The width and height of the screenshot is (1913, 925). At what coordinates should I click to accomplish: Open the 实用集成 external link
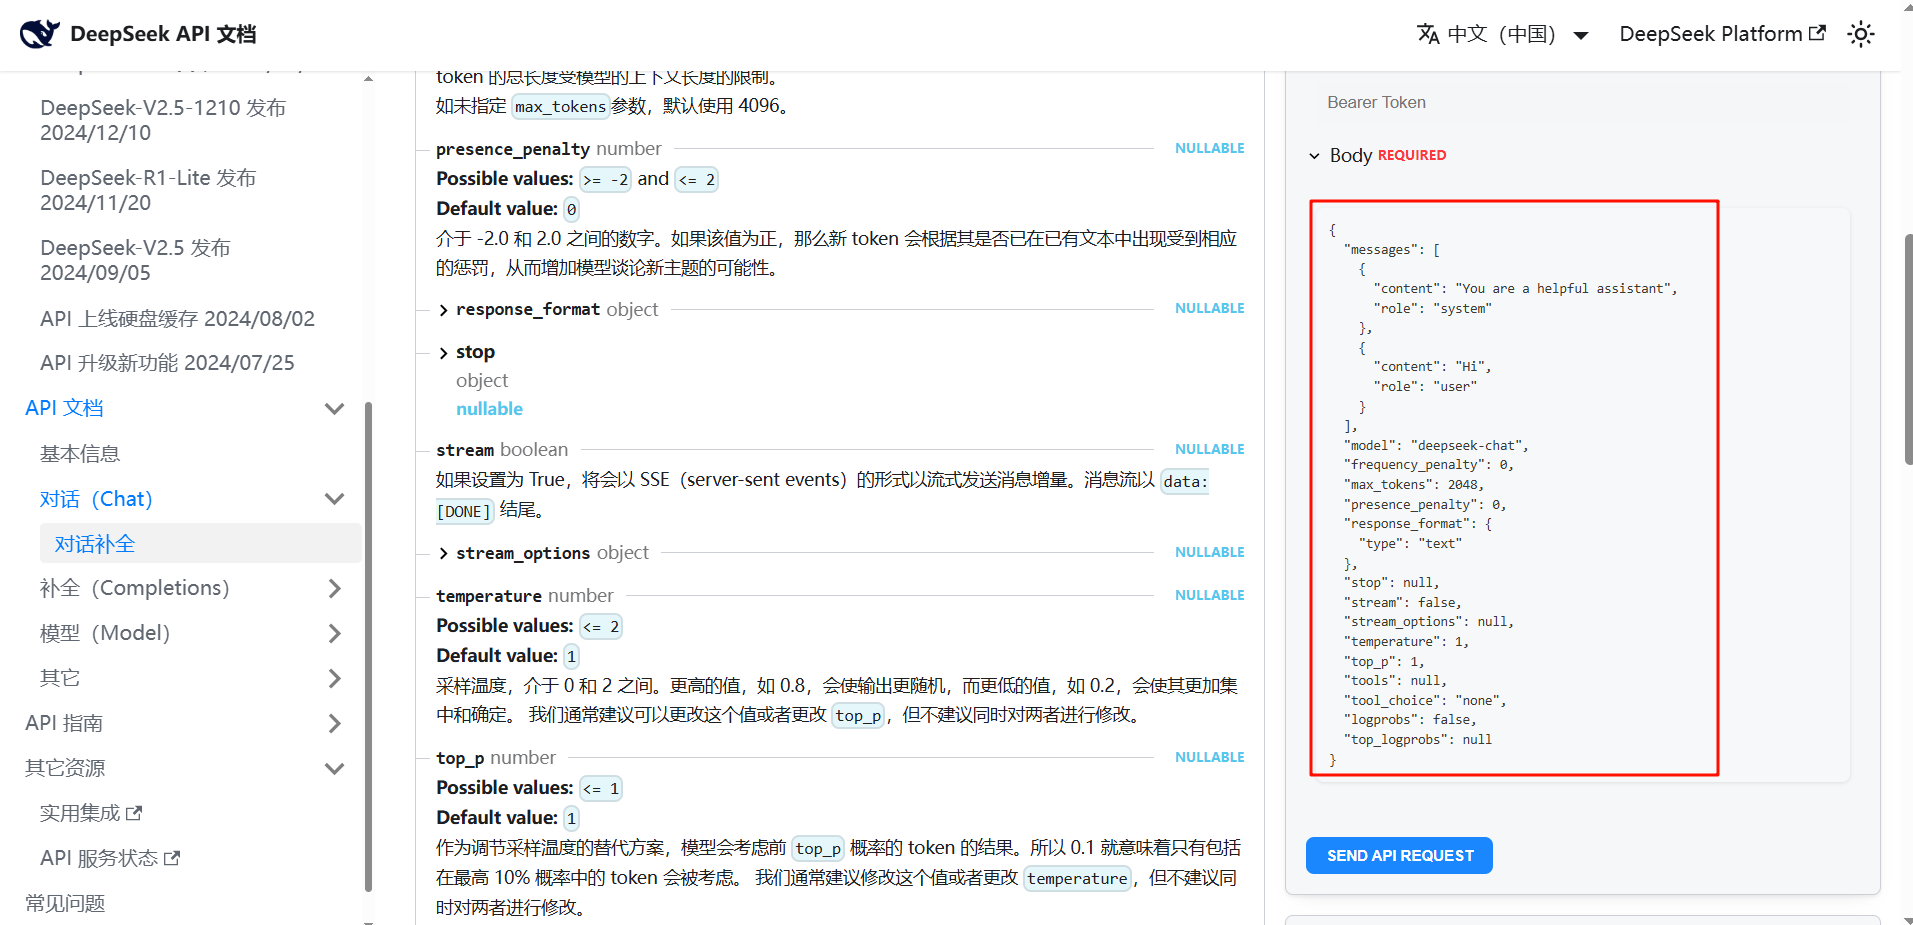[x=91, y=813]
